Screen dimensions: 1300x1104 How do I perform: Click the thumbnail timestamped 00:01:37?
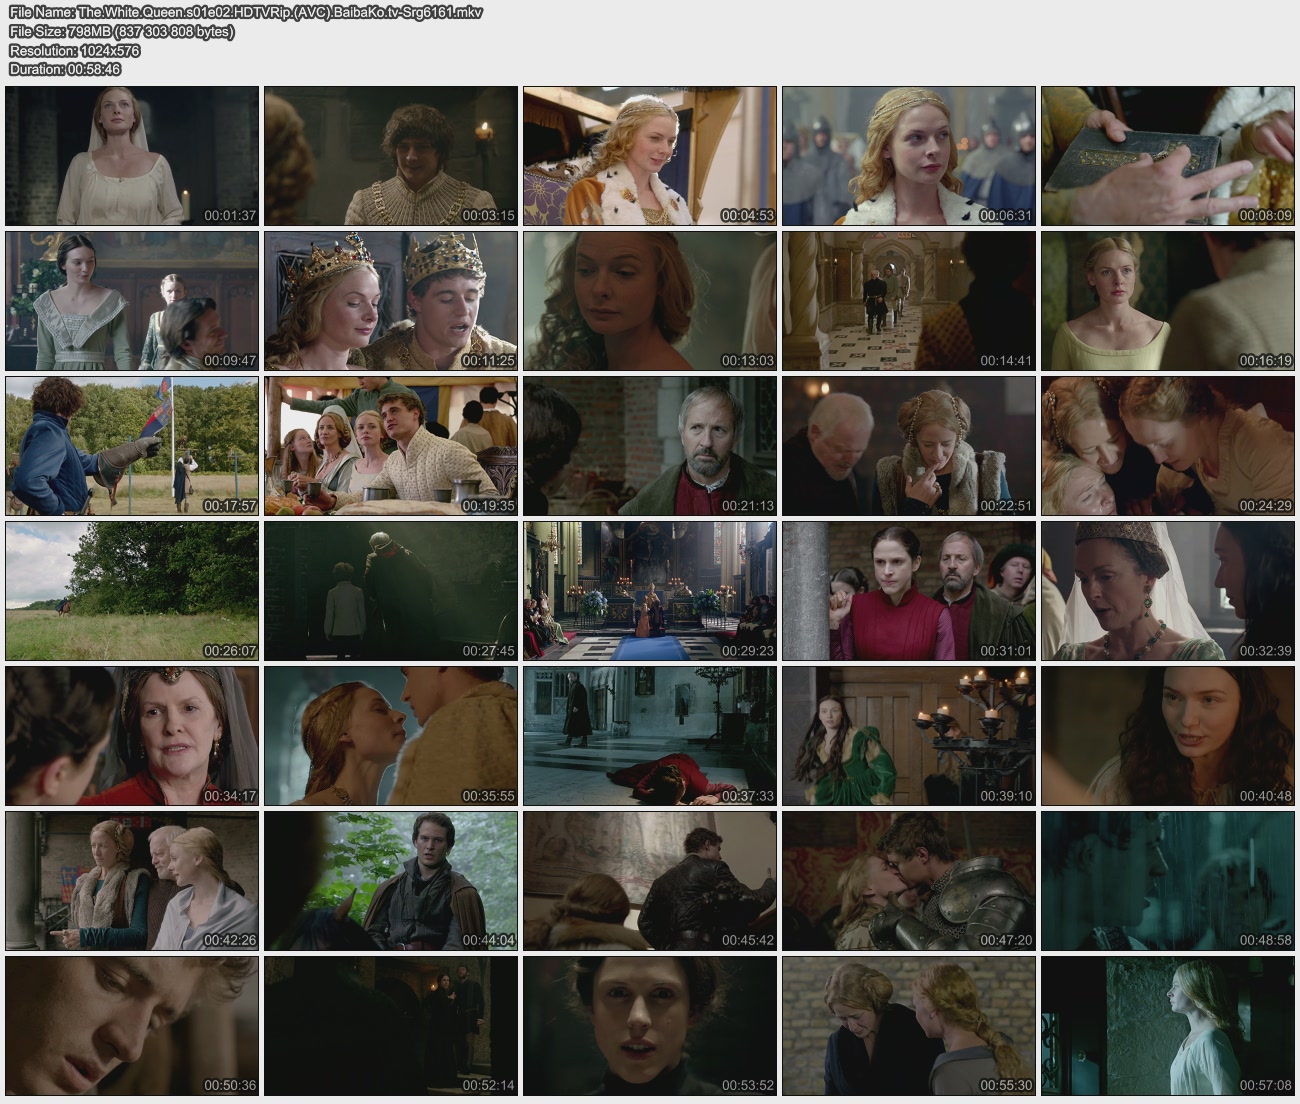pyautogui.click(x=132, y=155)
